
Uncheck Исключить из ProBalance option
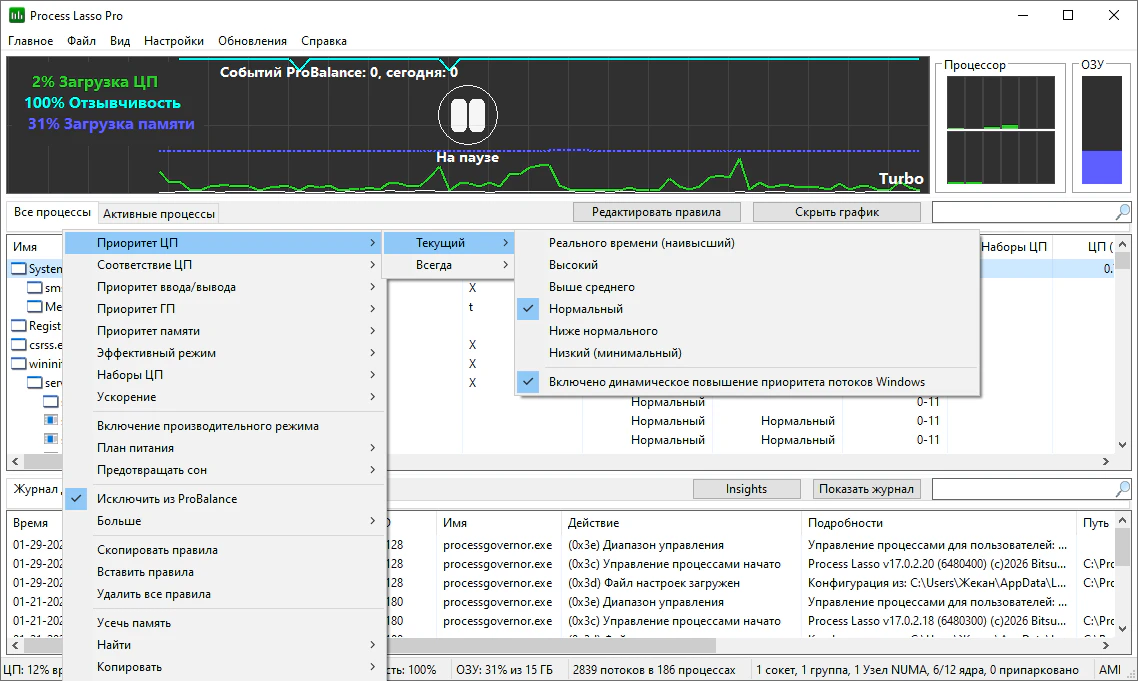167,499
